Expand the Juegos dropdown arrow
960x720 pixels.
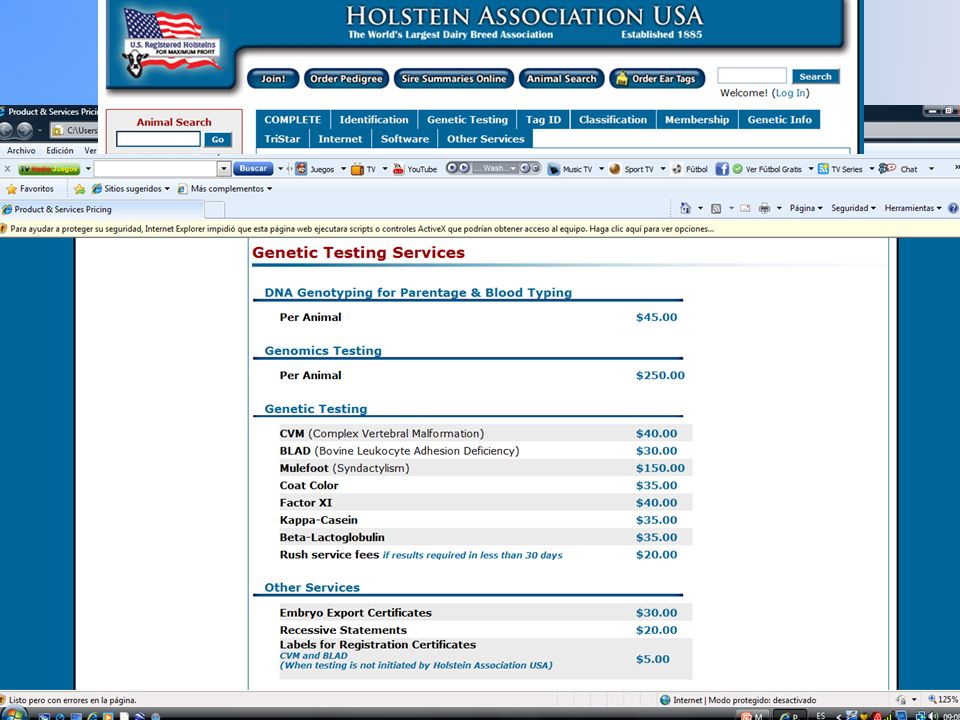[x=343, y=169]
